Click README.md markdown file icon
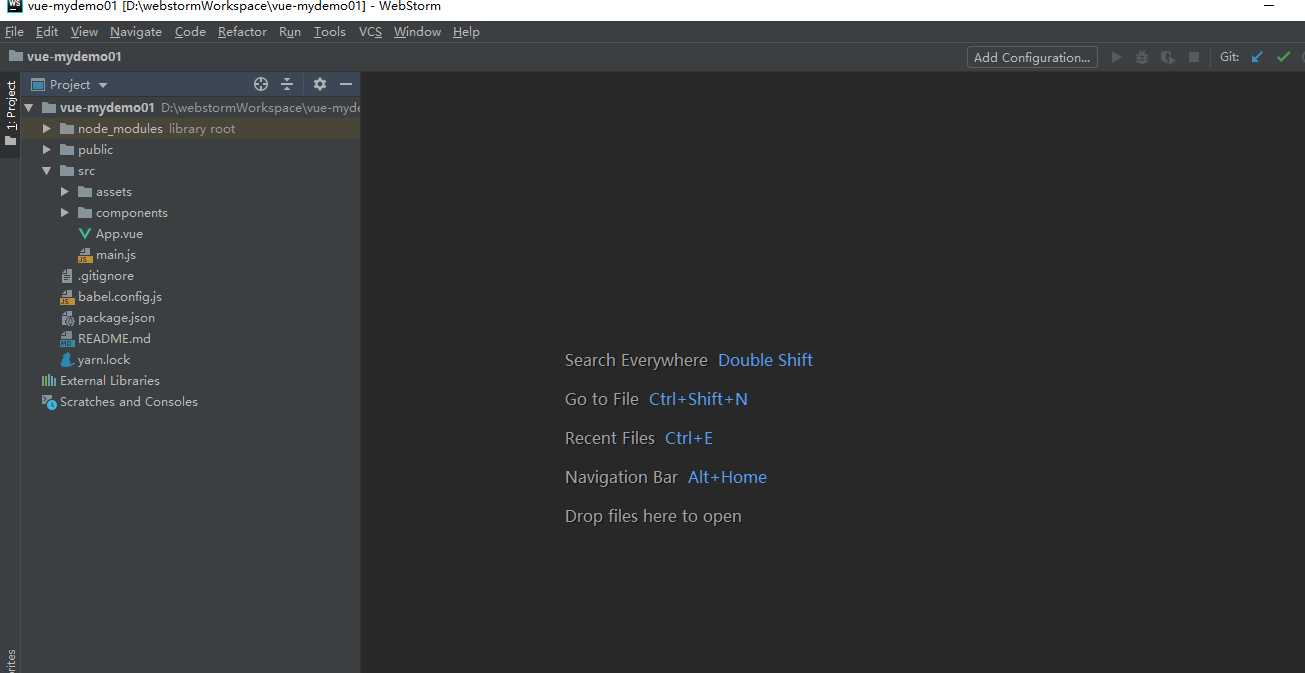 (x=67, y=339)
